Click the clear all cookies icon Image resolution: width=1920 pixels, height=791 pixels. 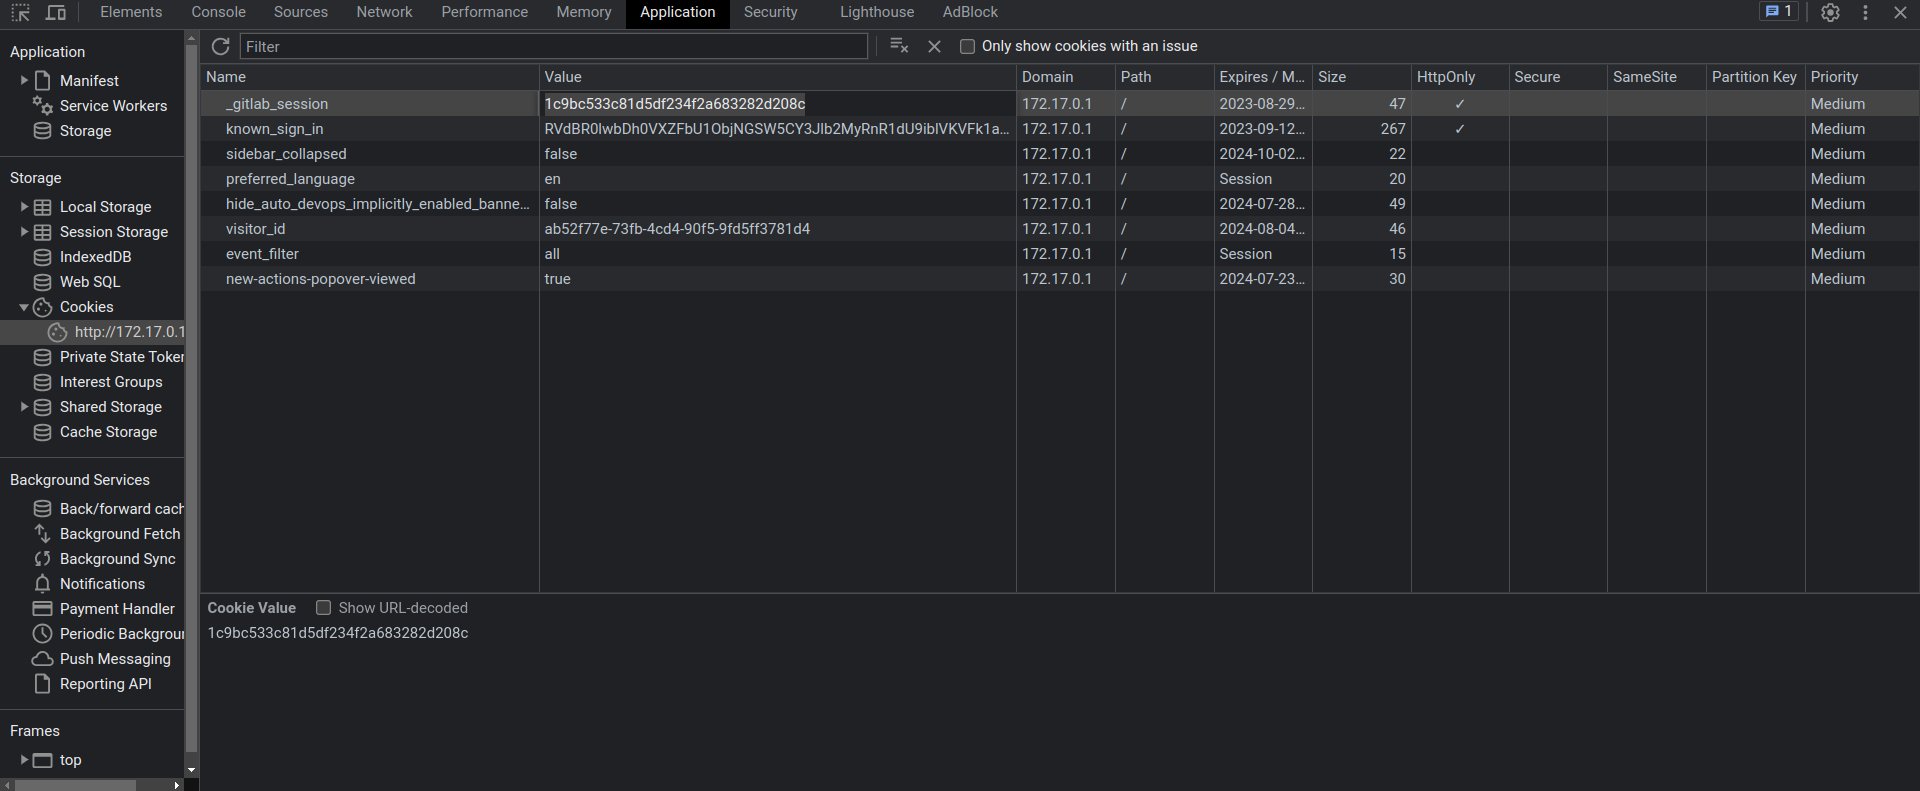898,46
